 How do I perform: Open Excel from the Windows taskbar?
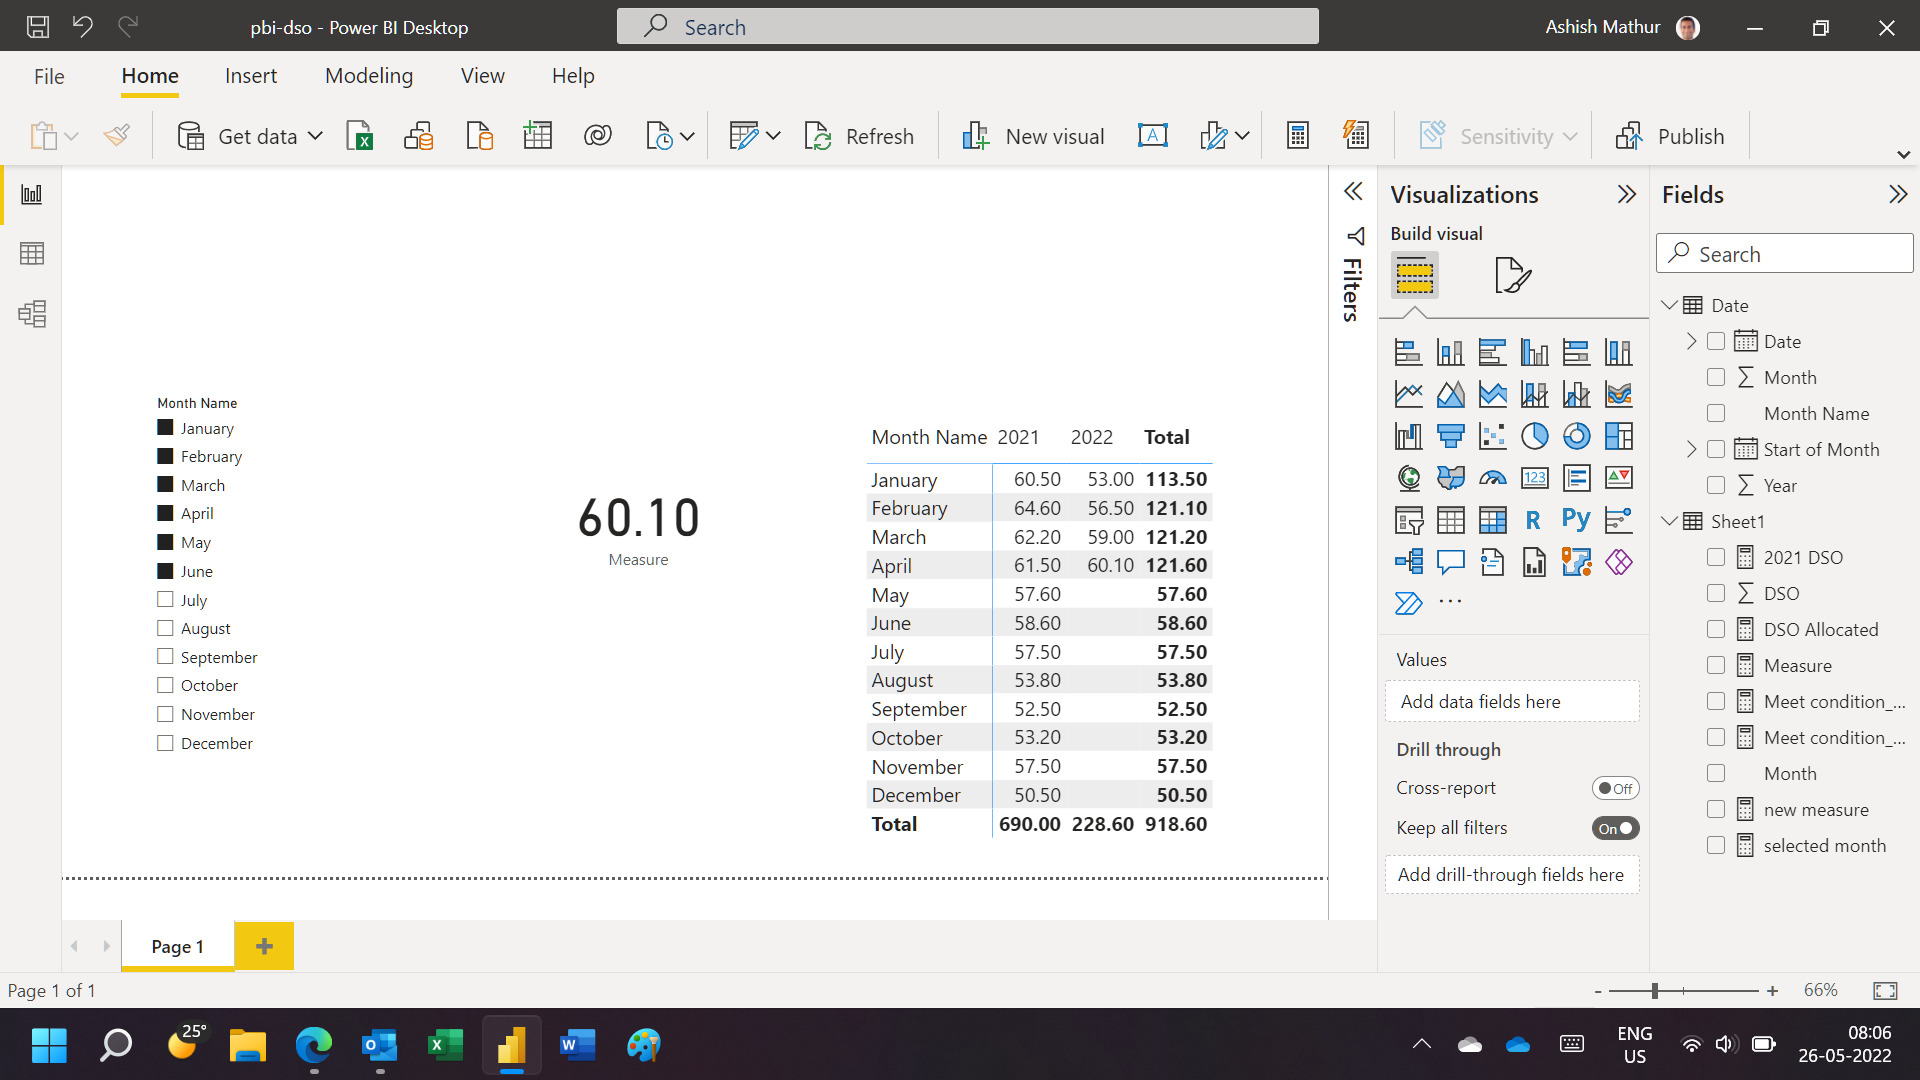(x=445, y=1045)
